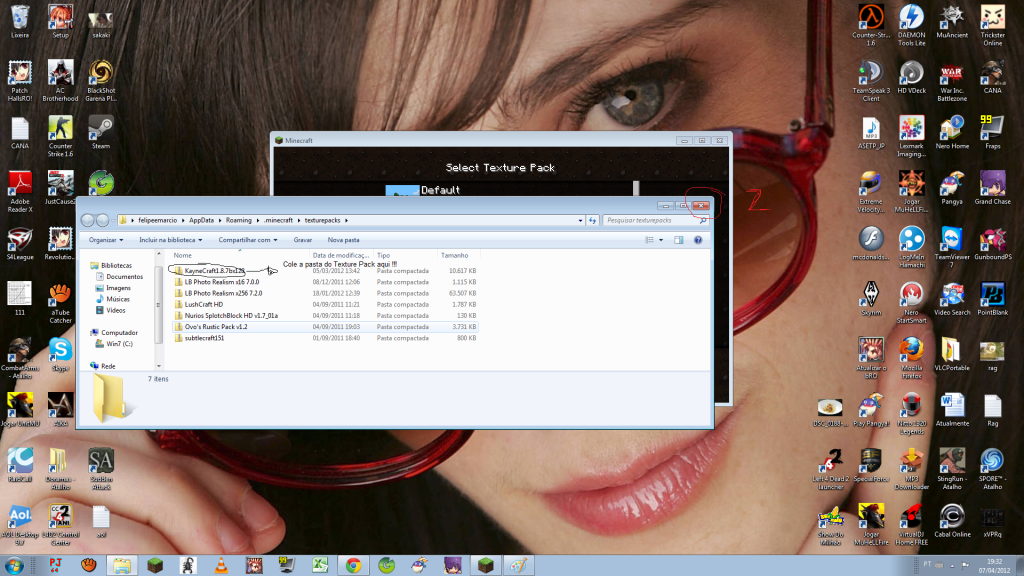The height and width of the screenshot is (576, 1024).
Task: Sort files by the Tamanho column
Action: pyautogui.click(x=455, y=255)
